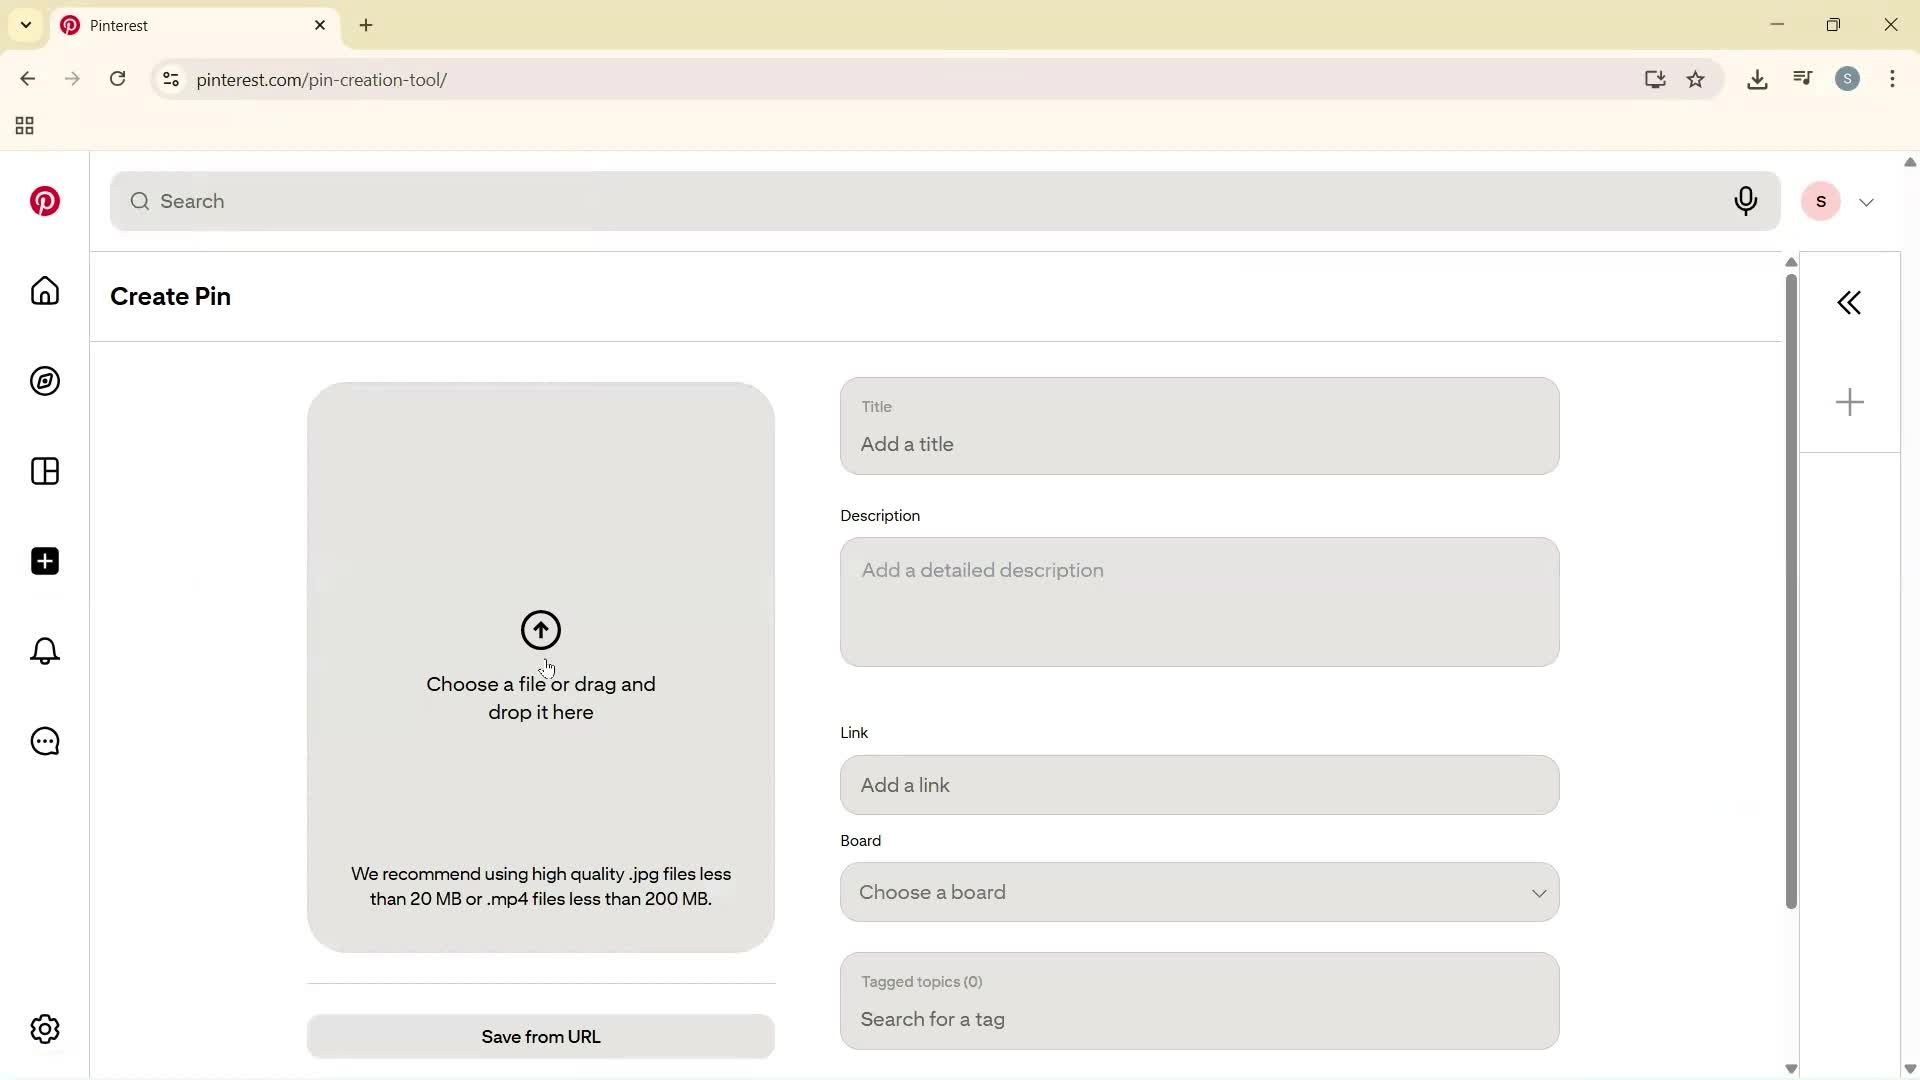
Task: Select the Home icon in the sidebar
Action: click(44, 291)
